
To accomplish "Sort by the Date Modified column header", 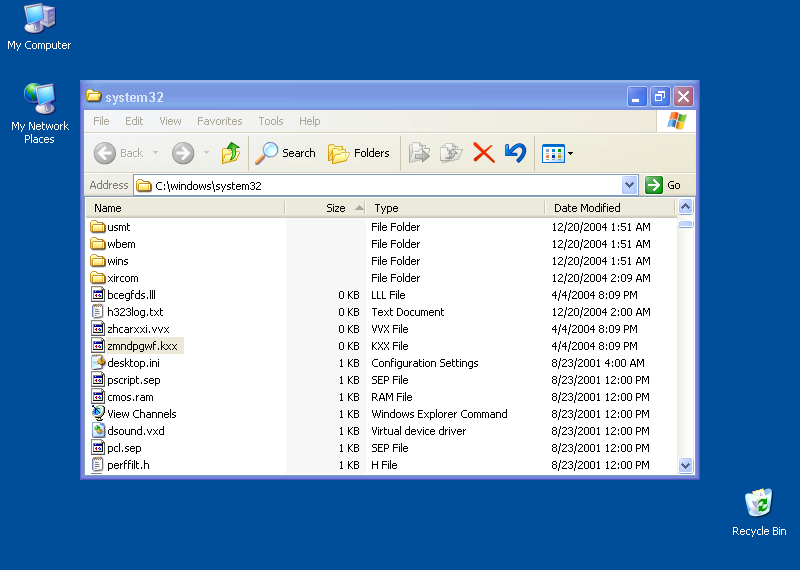I will click(610, 208).
